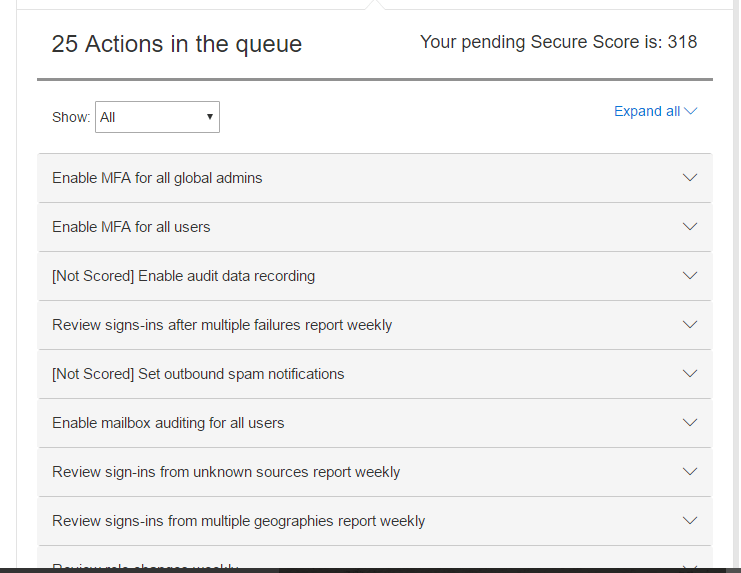Screen dimensions: 741x573
Task: Click chevron on mailbox auditing row
Action: (x=689, y=423)
